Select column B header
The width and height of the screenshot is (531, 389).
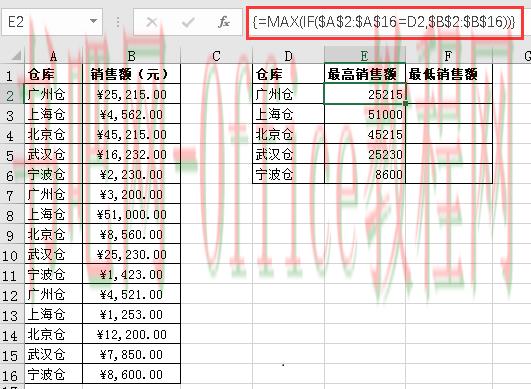coord(131,56)
